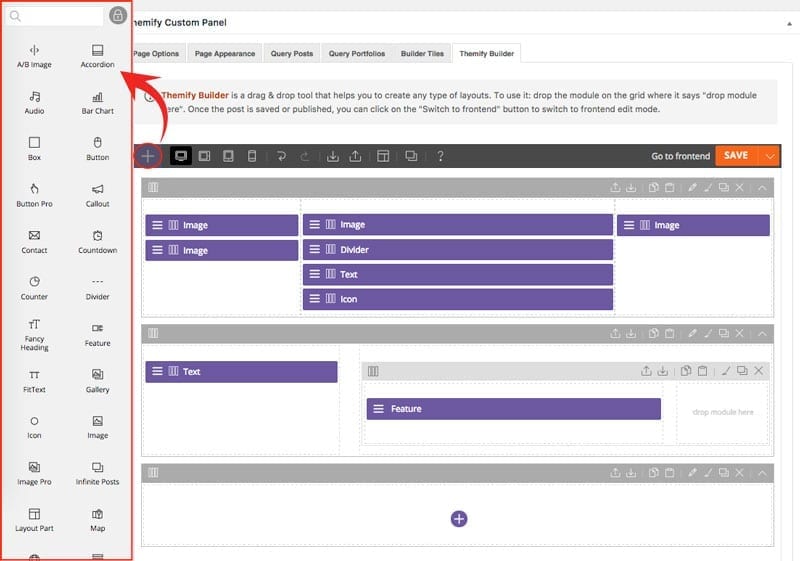Select the Callout module
800x561 pixels.
point(97,195)
